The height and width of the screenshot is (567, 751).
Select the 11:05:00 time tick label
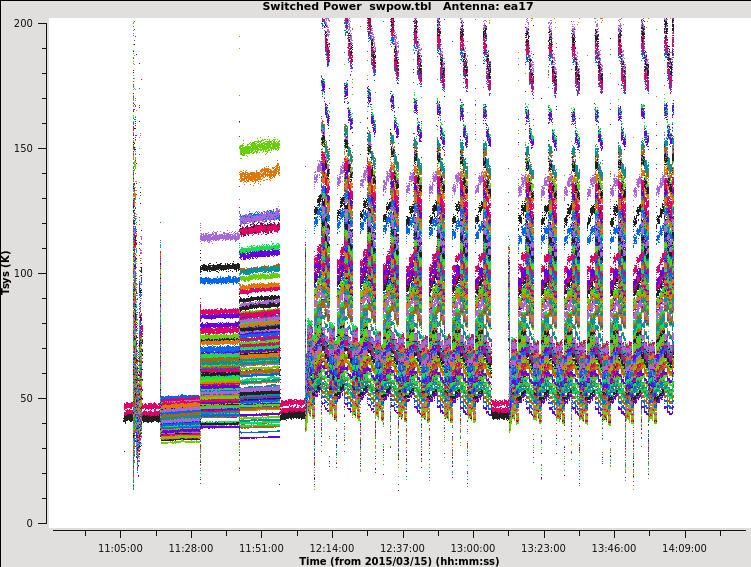point(120,548)
